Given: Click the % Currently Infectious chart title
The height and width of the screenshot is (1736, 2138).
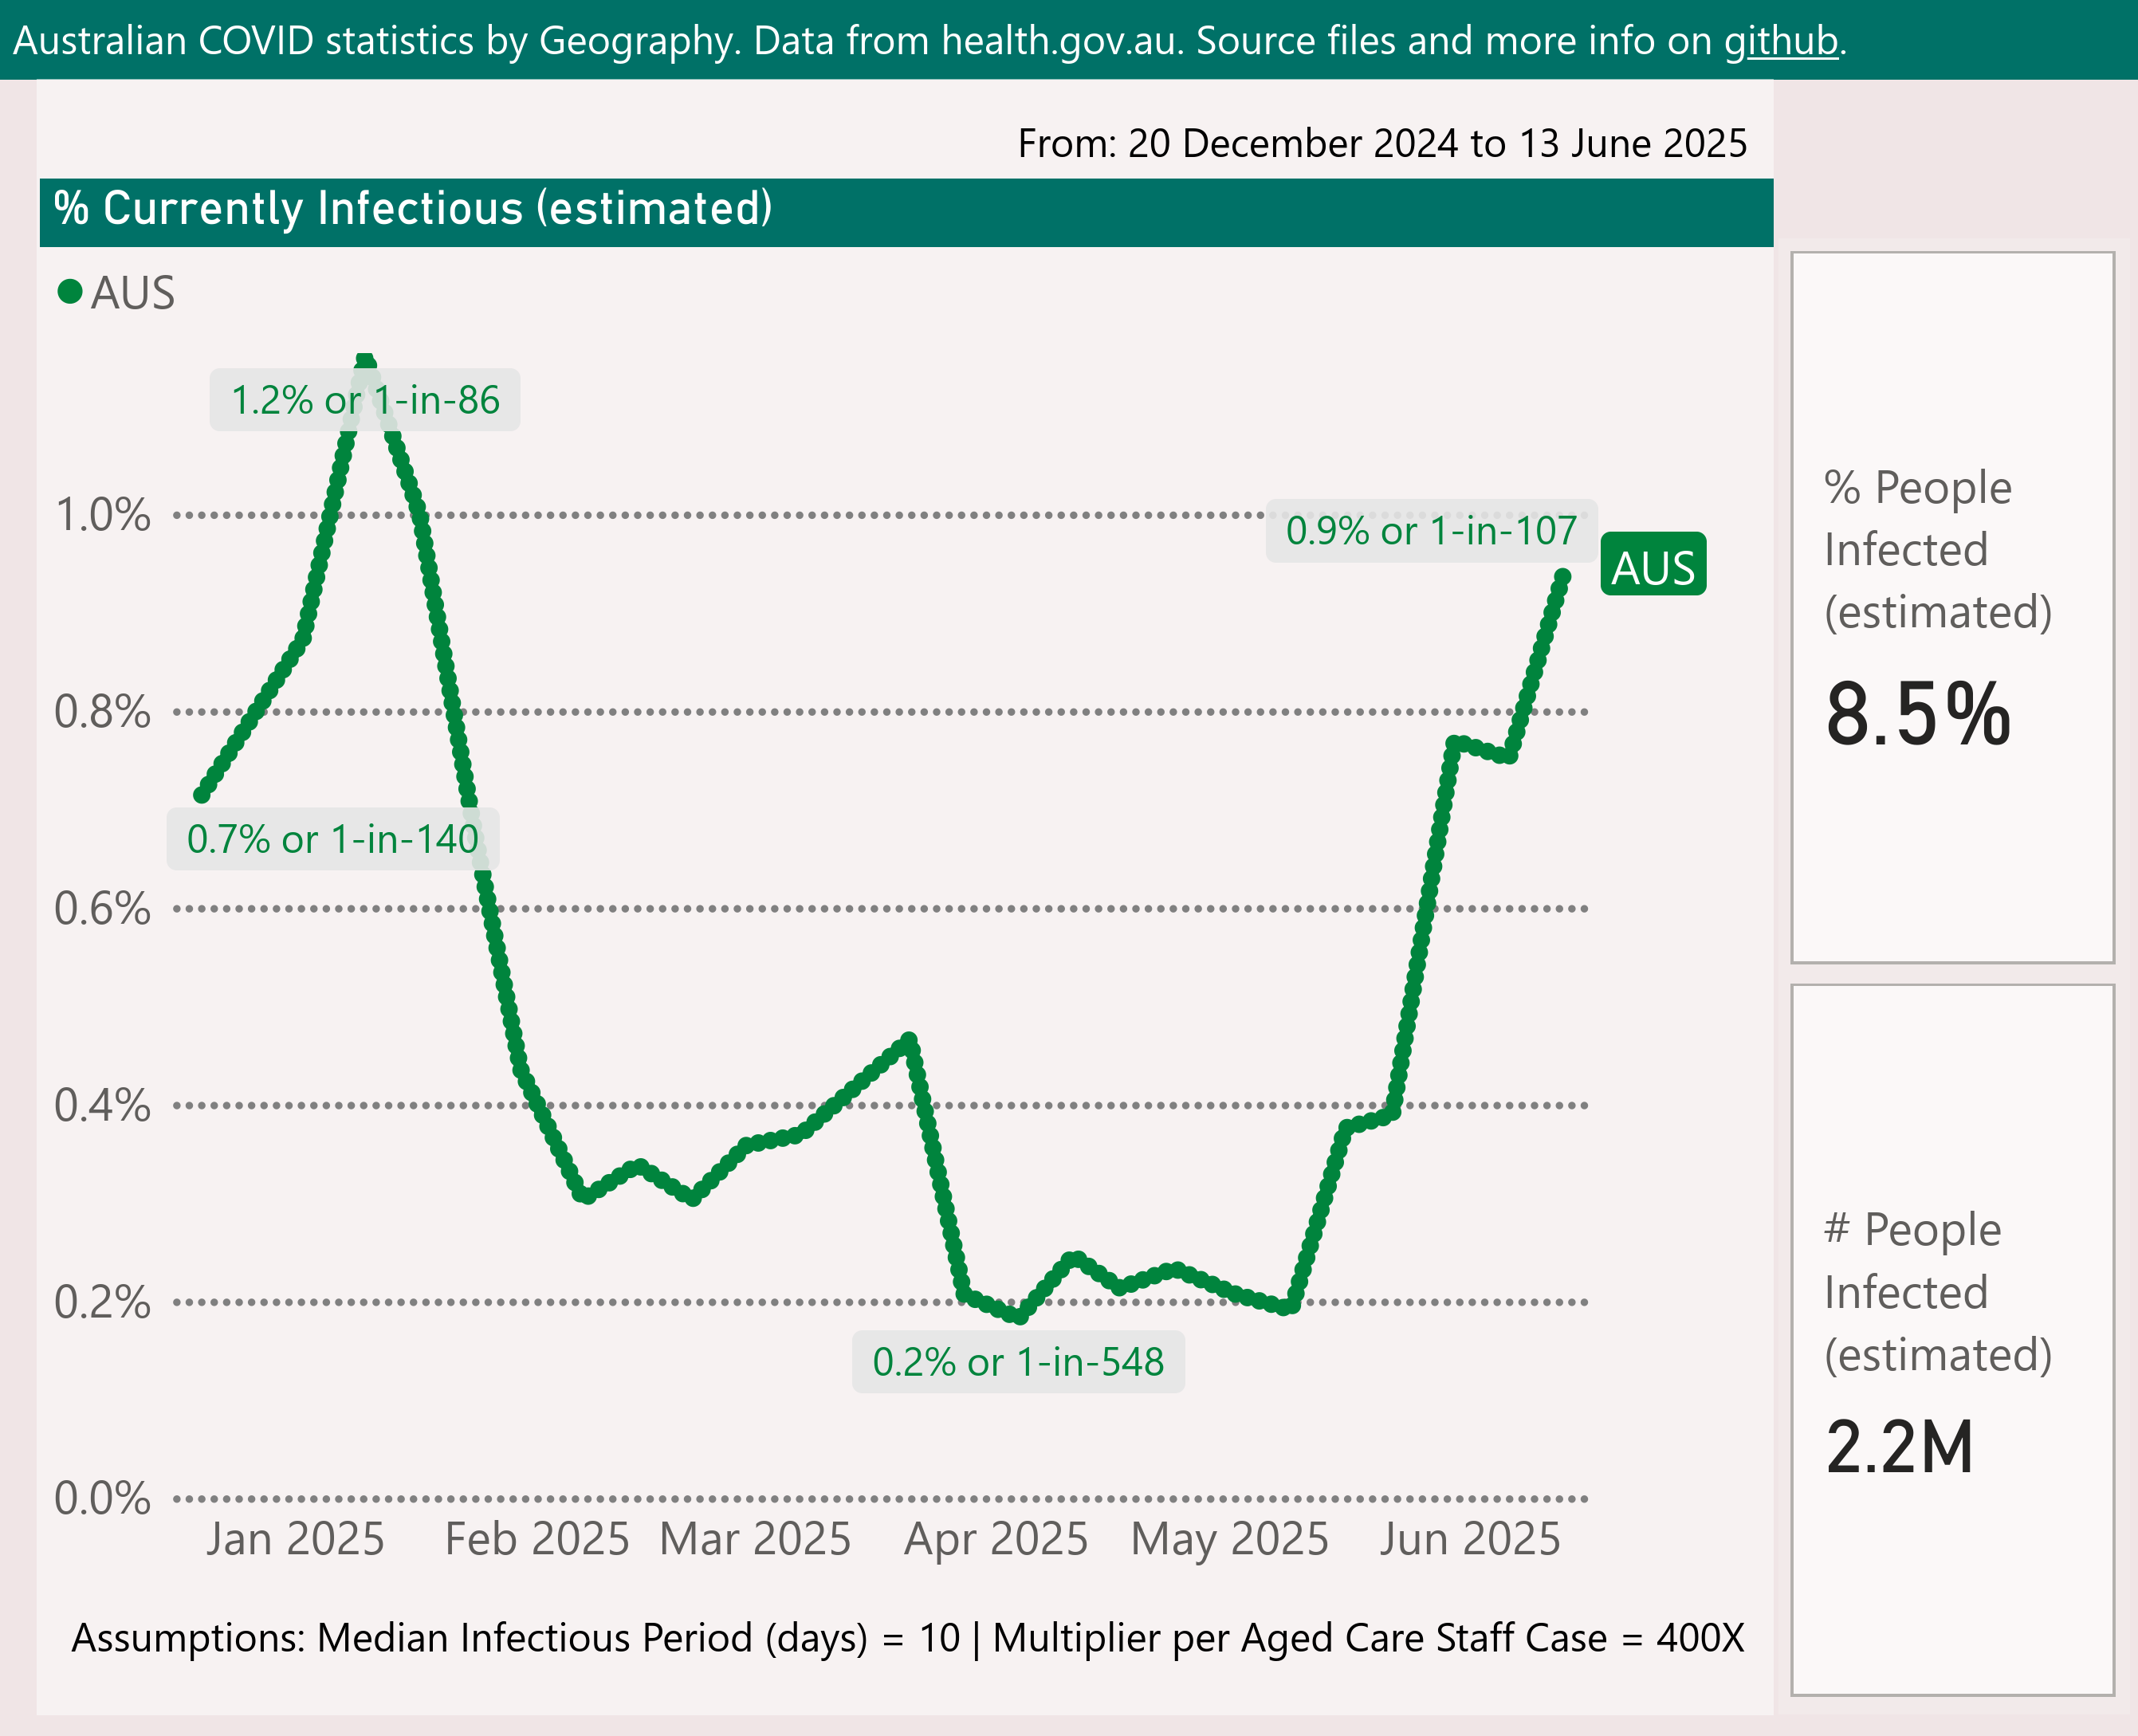Looking at the screenshot, I should click(x=412, y=209).
